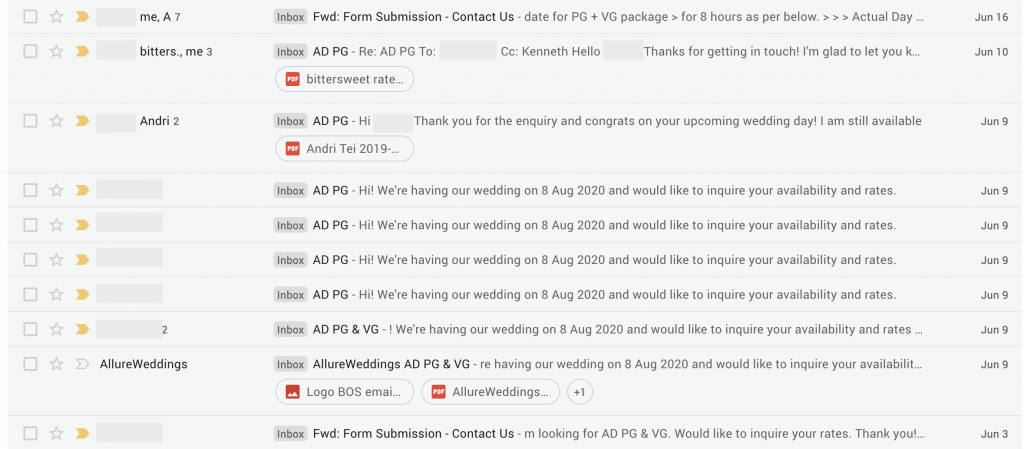Select checkbox for AllureWeddings email

tap(31, 364)
